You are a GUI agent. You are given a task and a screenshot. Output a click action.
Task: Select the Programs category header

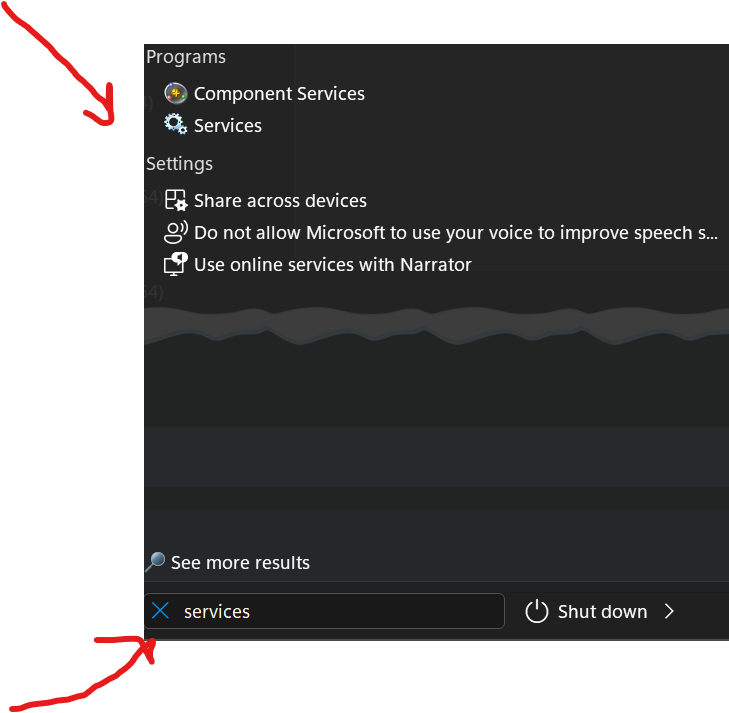(x=186, y=57)
